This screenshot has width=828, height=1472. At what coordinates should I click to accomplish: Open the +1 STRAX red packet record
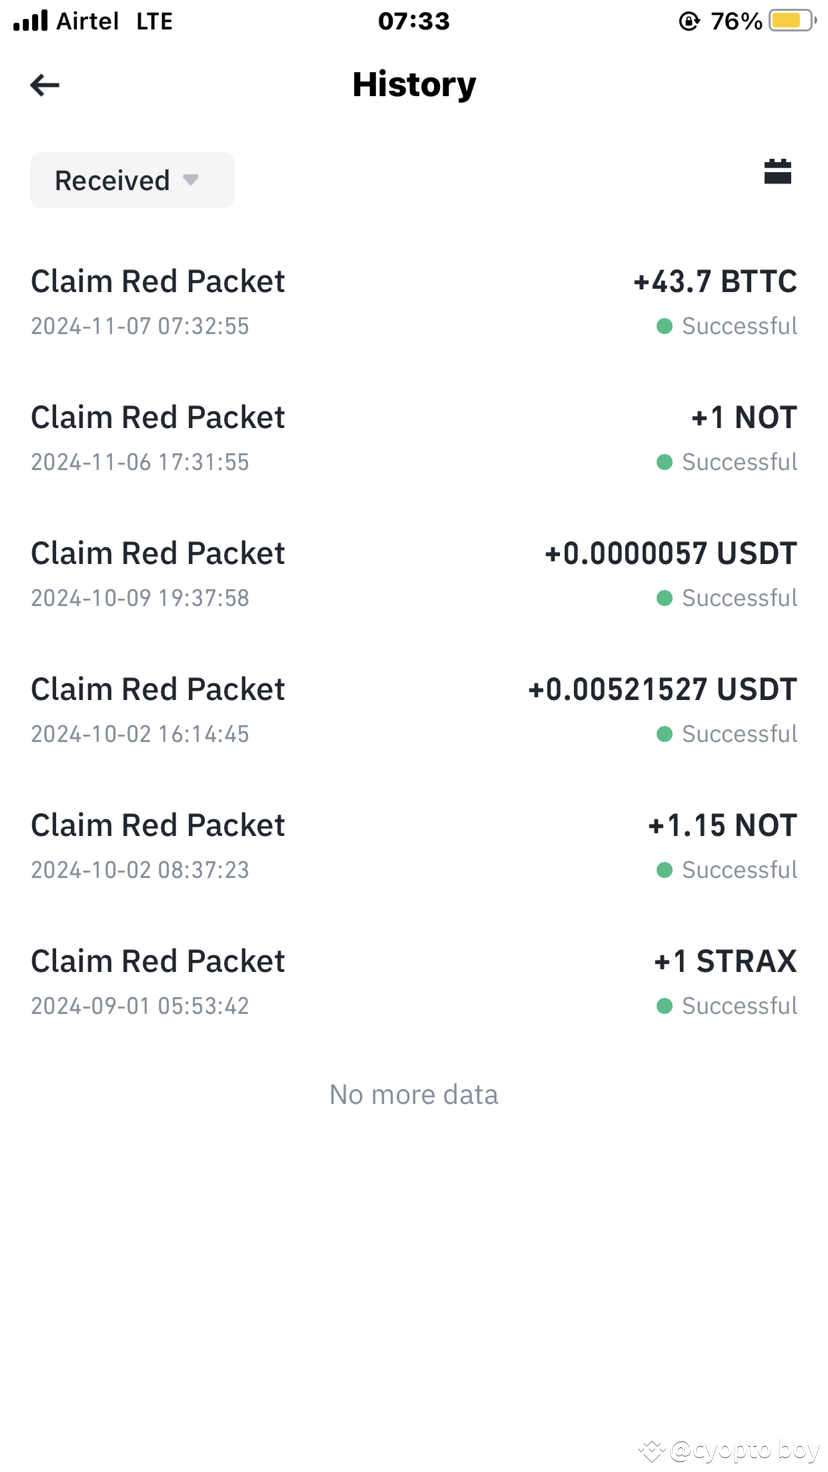[414, 982]
